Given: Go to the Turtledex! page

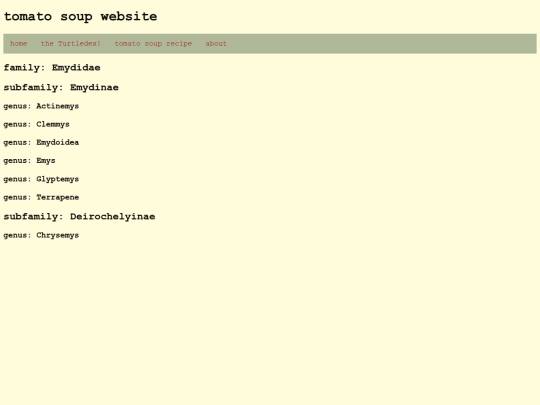Looking at the screenshot, I should [x=71, y=44].
